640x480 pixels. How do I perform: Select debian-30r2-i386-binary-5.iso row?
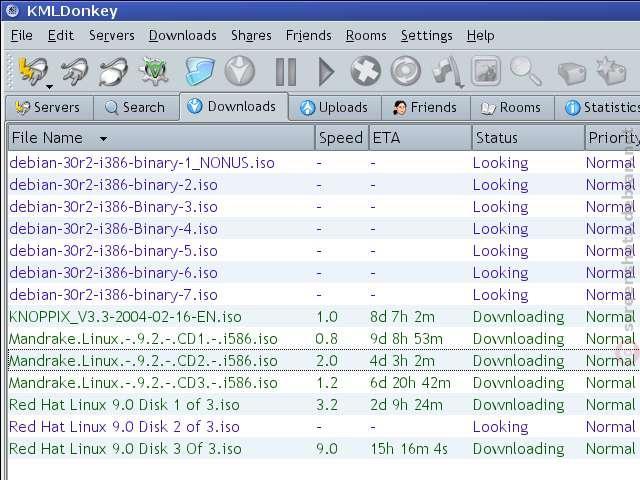[324, 251]
